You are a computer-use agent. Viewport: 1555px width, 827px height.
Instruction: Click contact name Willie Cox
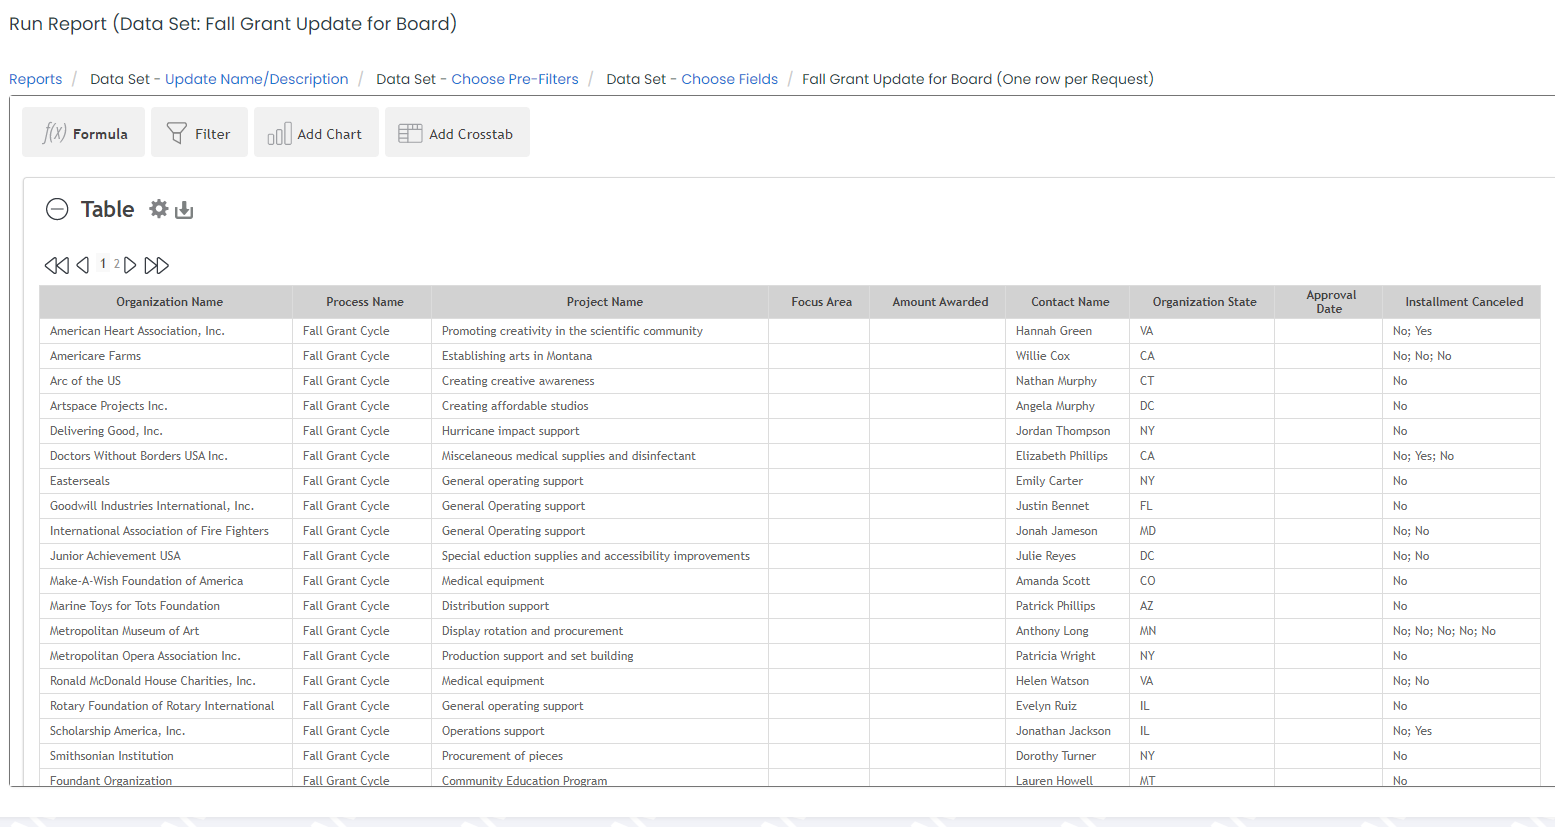(x=1043, y=356)
